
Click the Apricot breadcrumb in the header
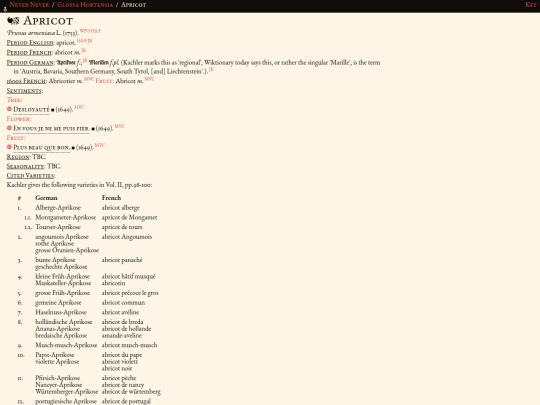click(134, 5)
